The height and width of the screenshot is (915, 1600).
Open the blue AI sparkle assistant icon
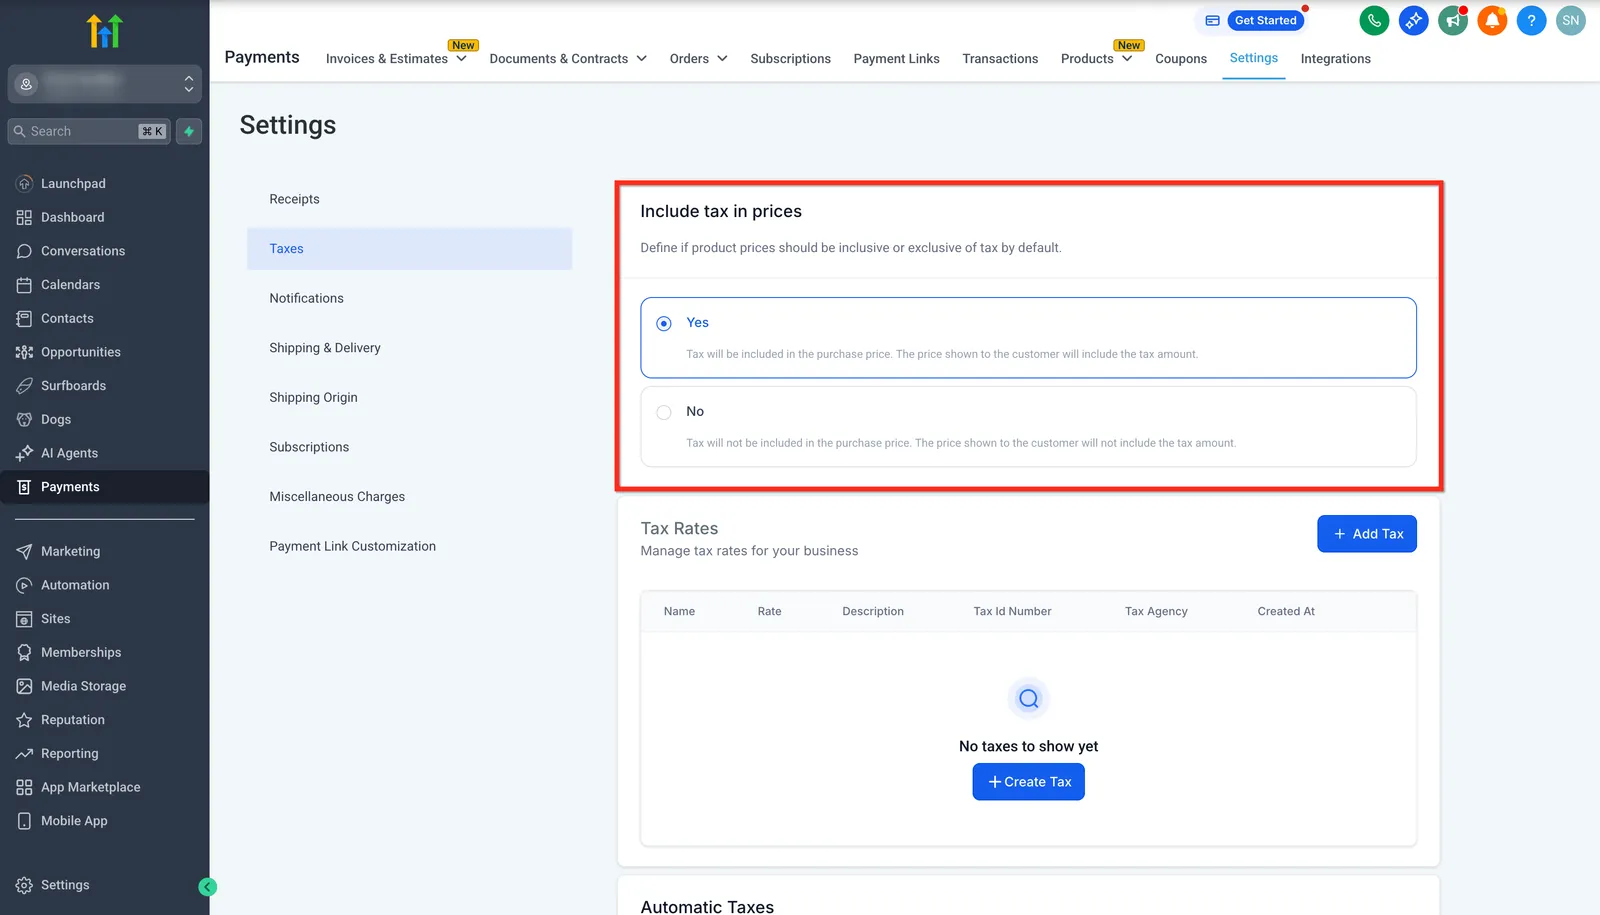tap(1413, 20)
